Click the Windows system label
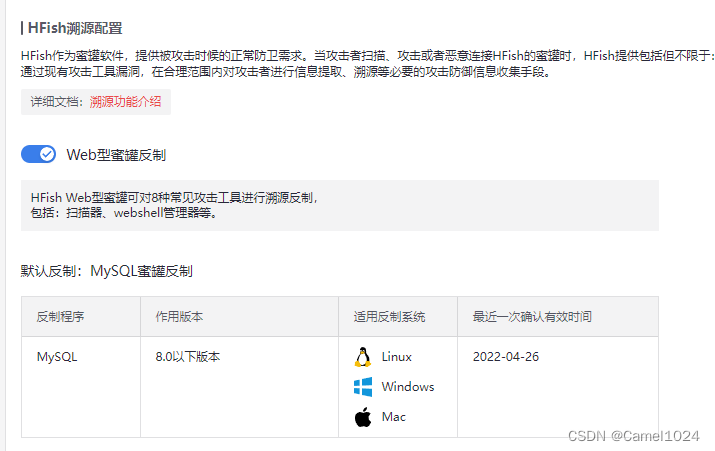The width and height of the screenshot is (715, 451). click(x=408, y=387)
